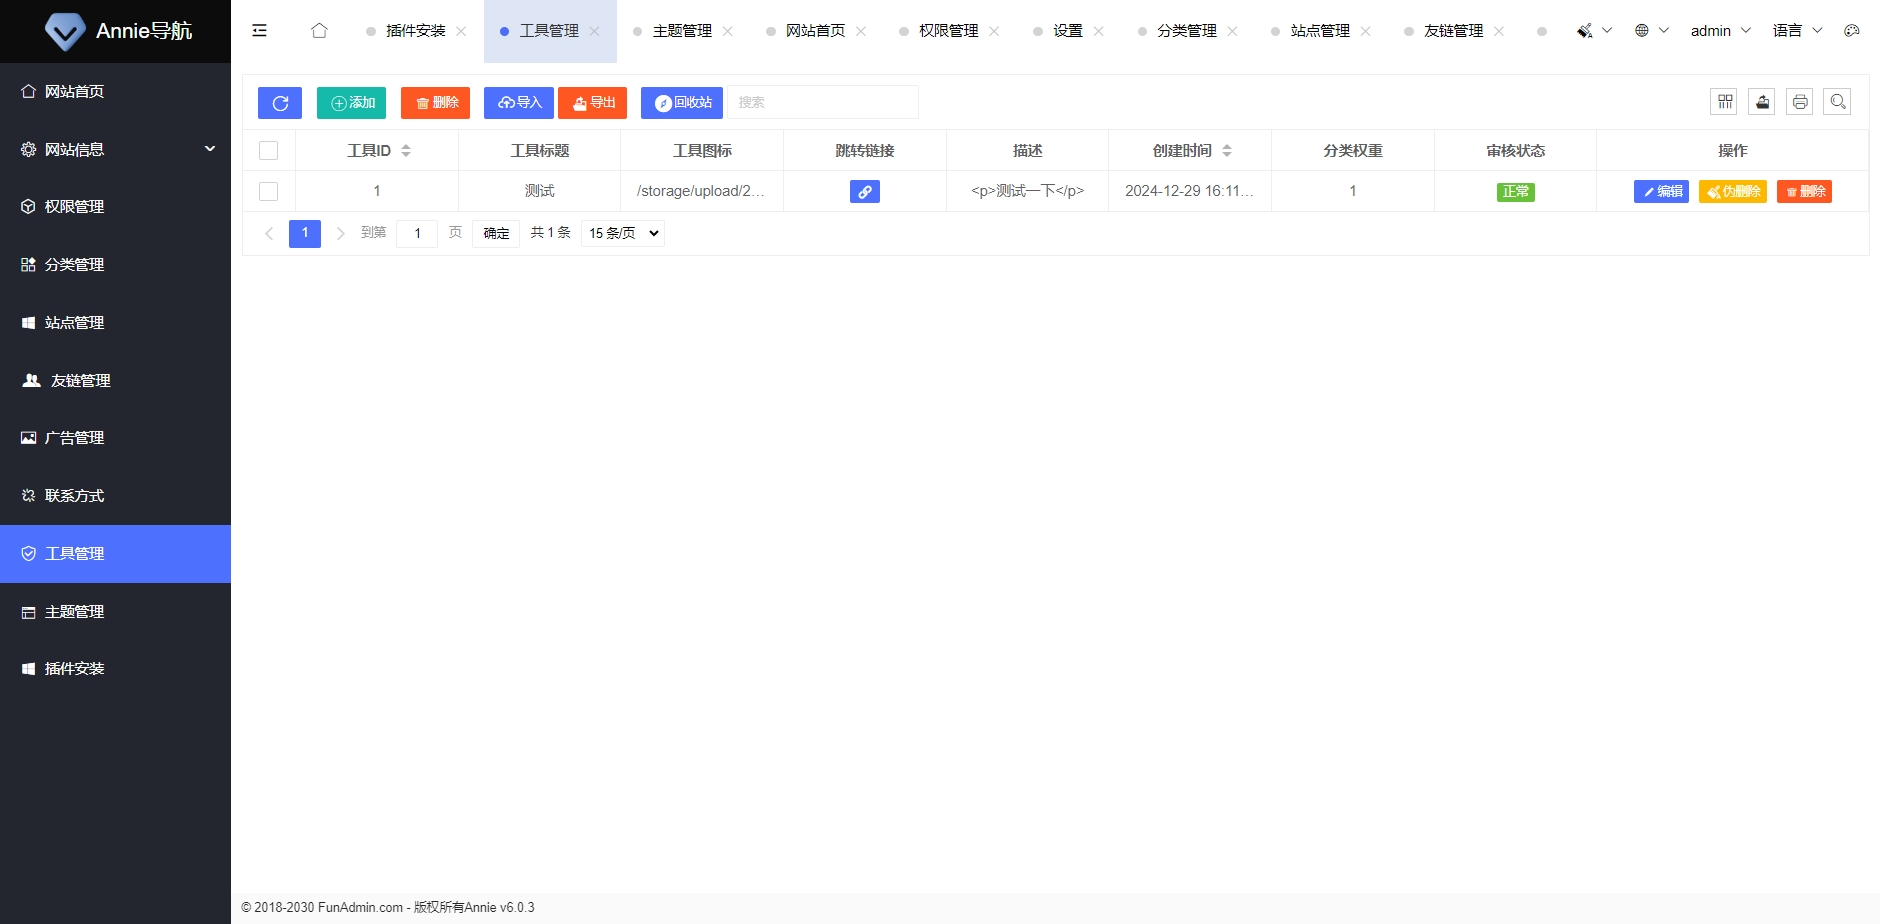This screenshot has width=1880, height=924.
Task: Check the checkbox for tool 测试
Action: point(268,191)
